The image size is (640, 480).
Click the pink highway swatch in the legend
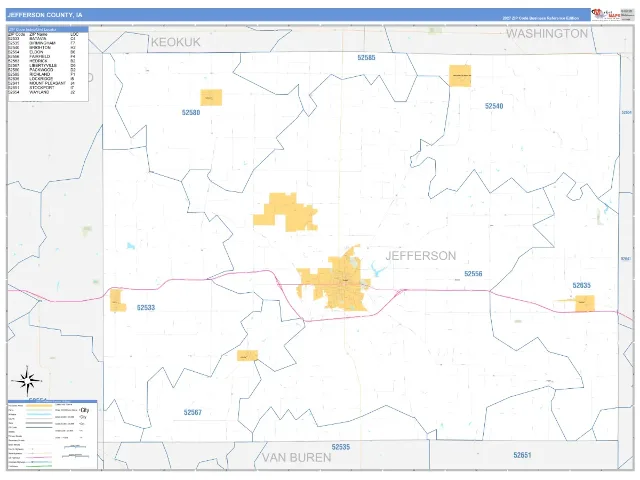point(39,458)
